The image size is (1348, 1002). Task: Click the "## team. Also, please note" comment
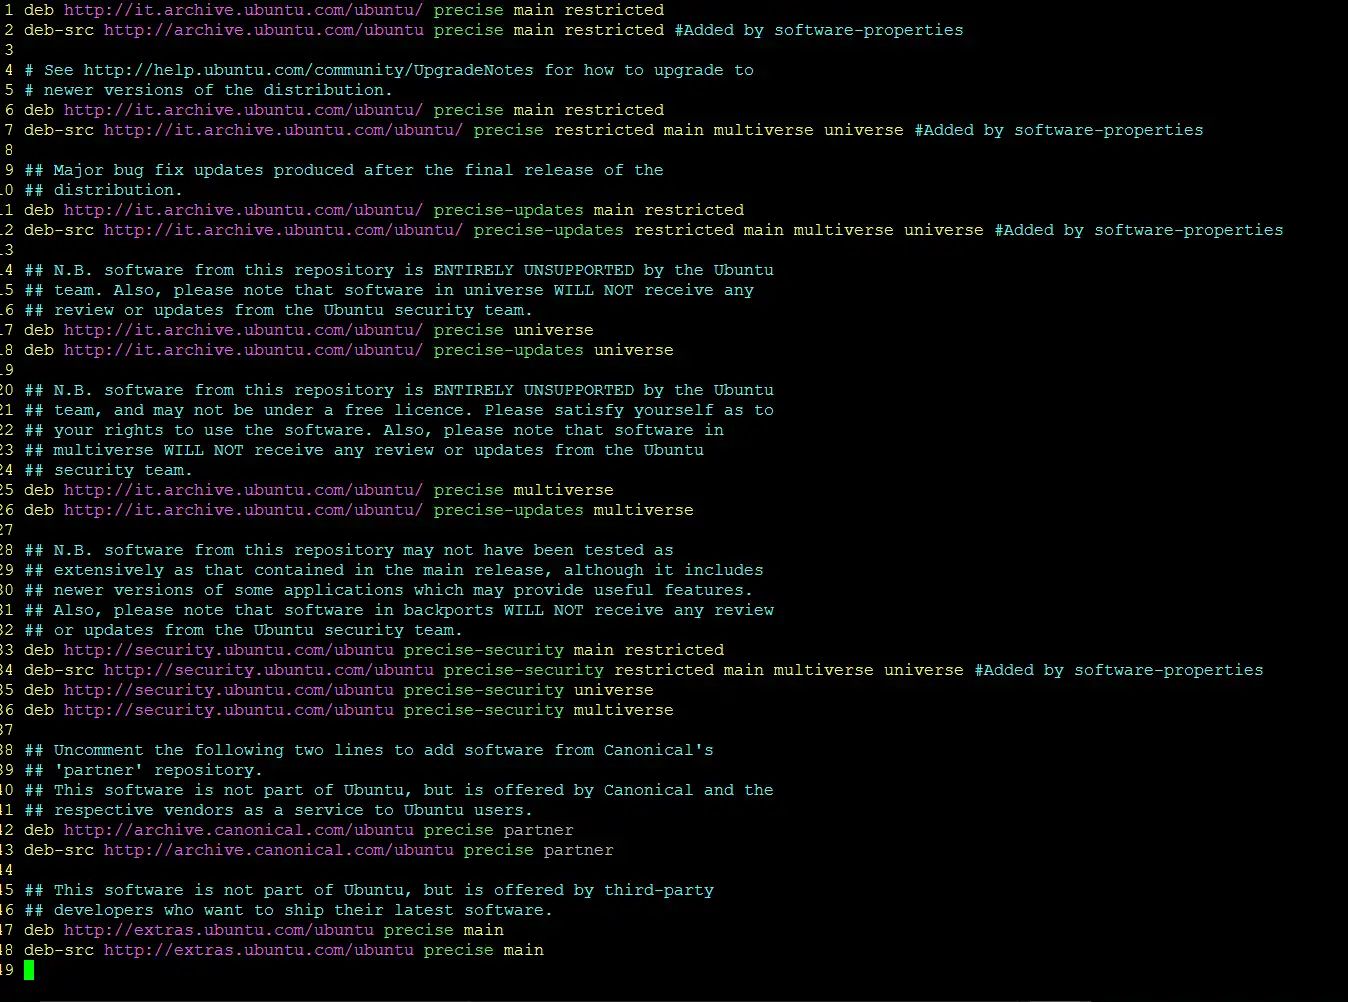(x=389, y=290)
